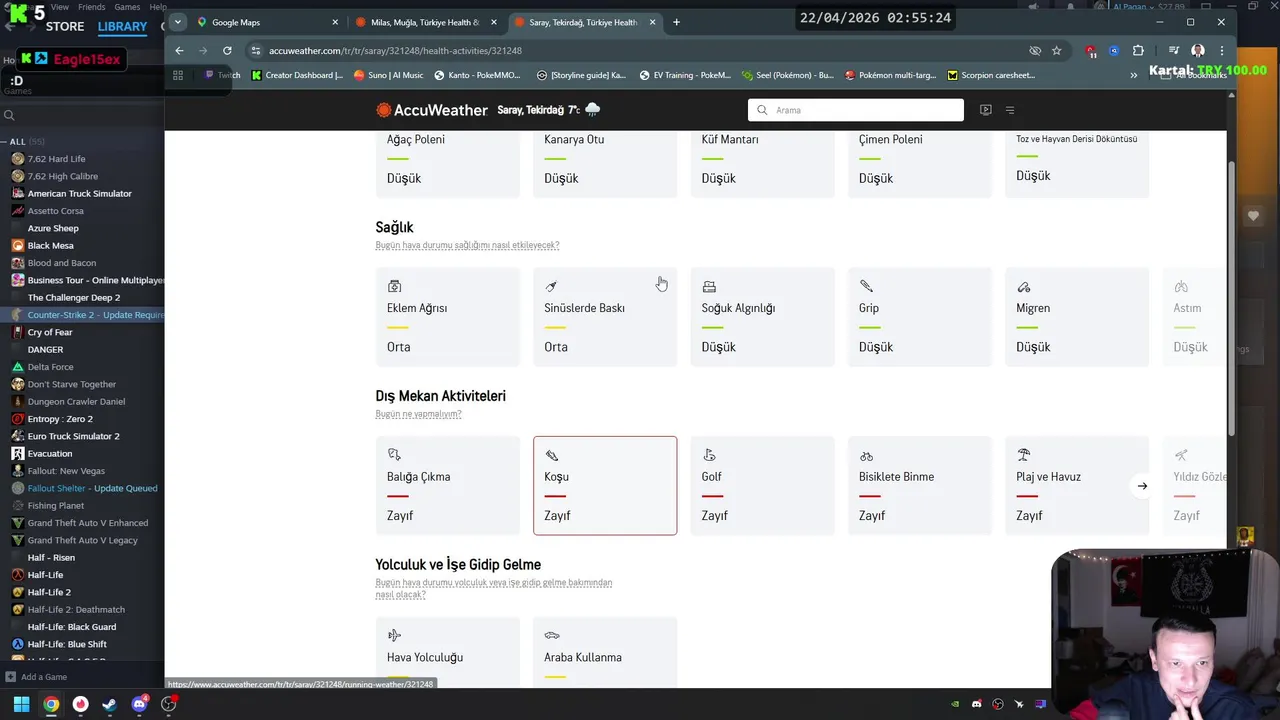Select the Grip health card
The image size is (1280, 720).
[x=919, y=317]
